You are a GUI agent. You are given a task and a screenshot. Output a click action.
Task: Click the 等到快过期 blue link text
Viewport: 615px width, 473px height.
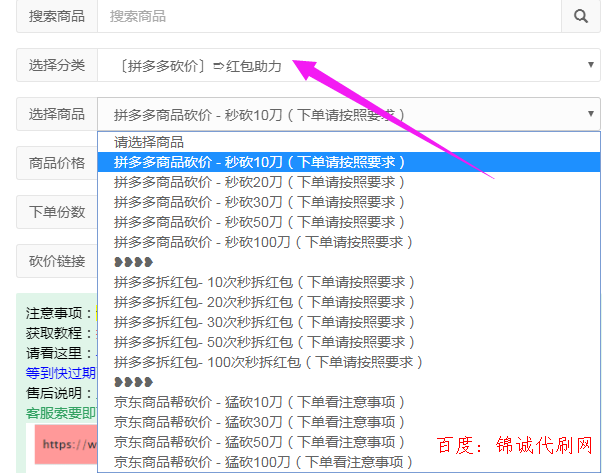click(x=60, y=372)
